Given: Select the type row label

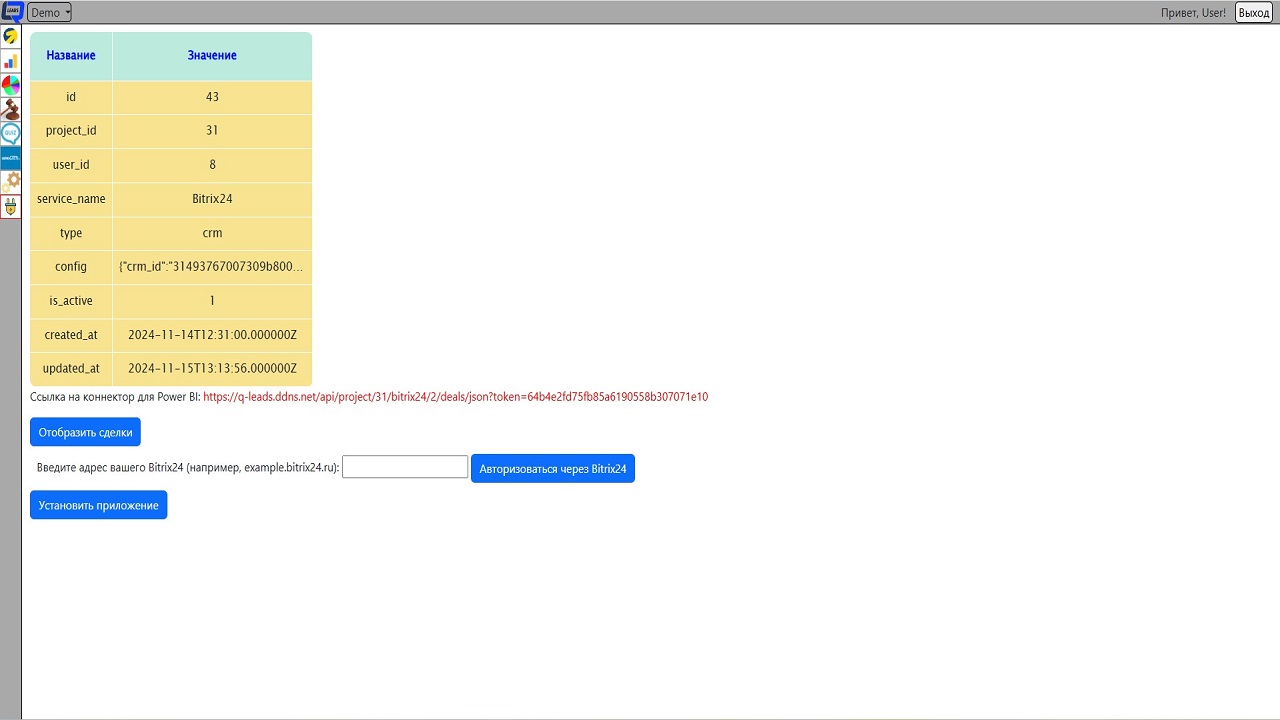Looking at the screenshot, I should tap(71, 233).
